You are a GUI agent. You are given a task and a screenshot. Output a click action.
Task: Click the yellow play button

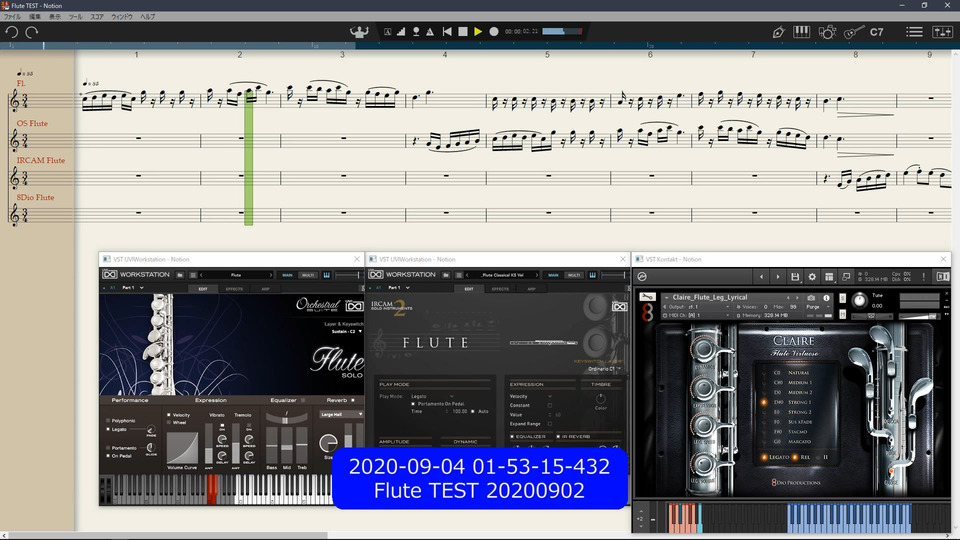coord(478,32)
